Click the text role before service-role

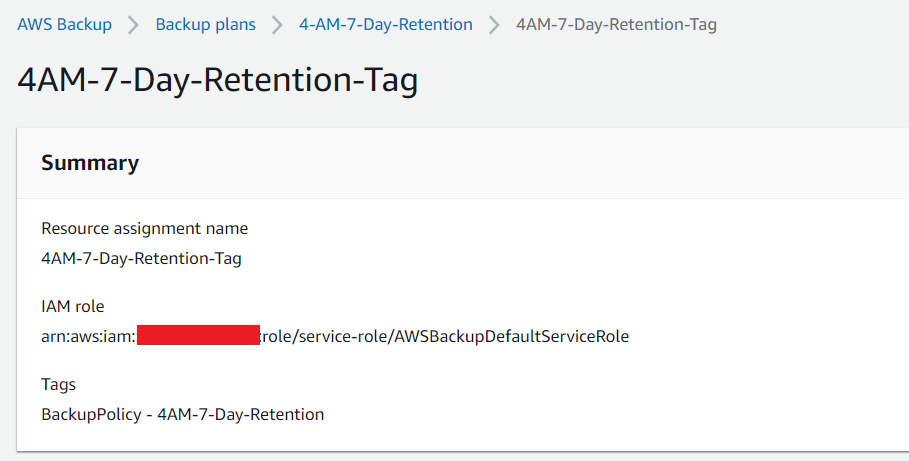276,336
